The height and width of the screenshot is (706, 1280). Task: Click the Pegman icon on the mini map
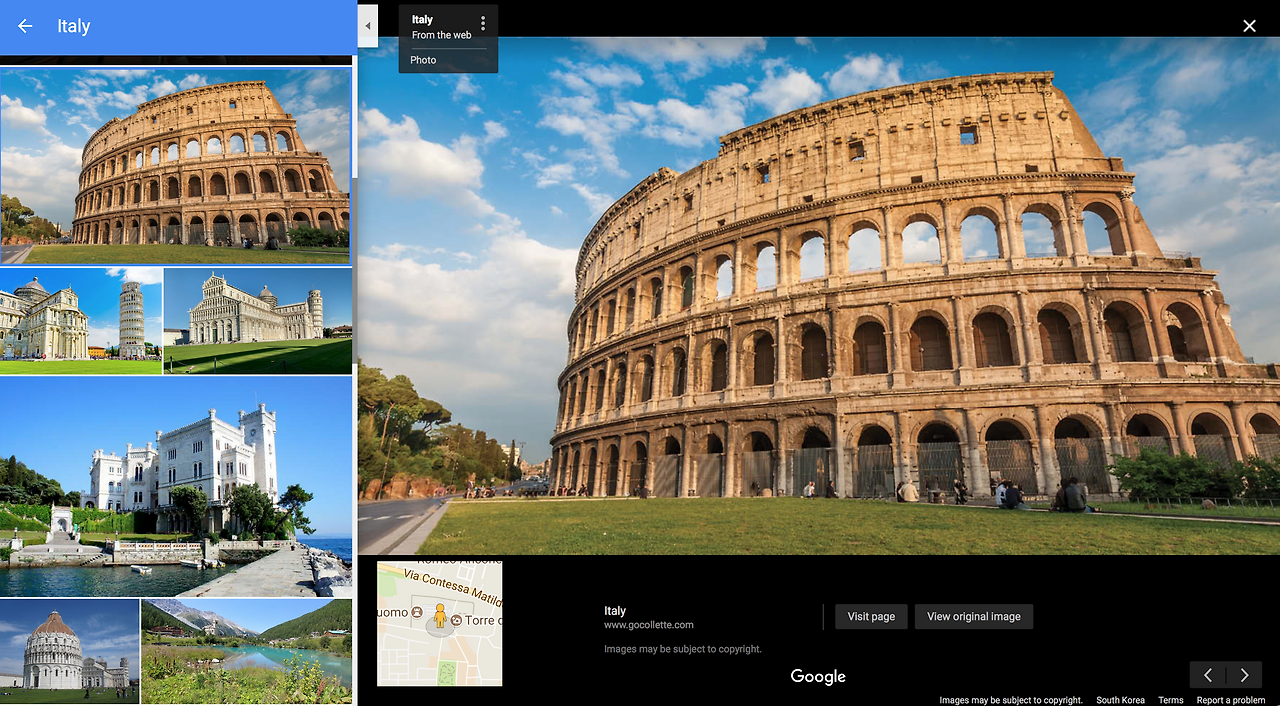pos(440,616)
